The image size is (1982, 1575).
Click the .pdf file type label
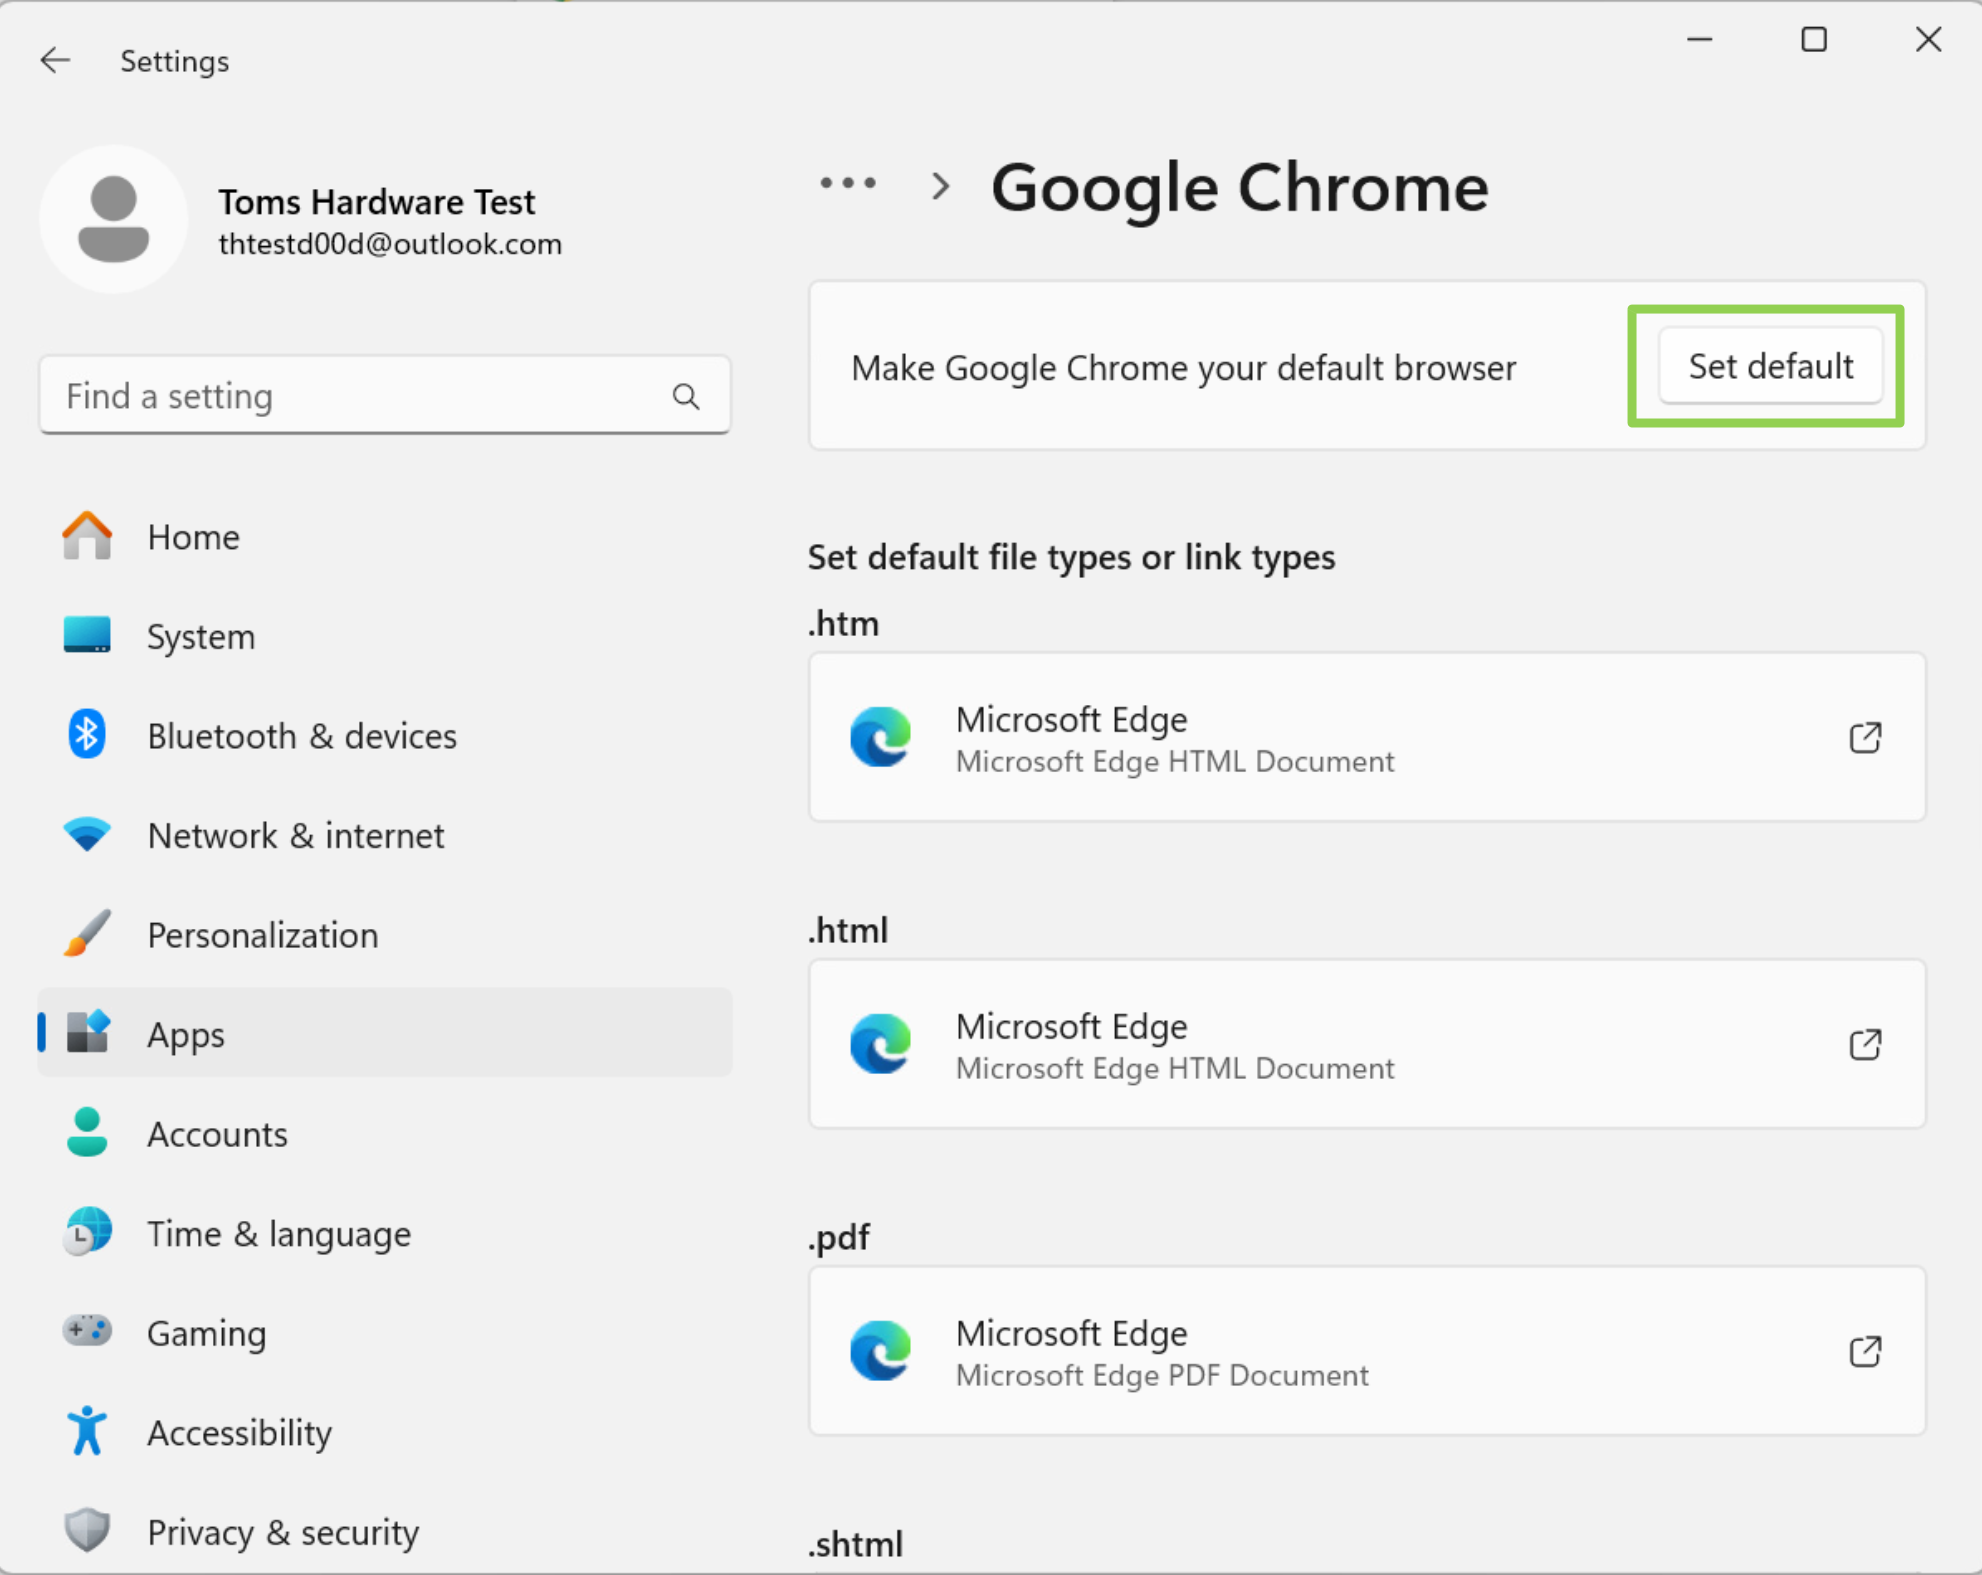(x=838, y=1238)
